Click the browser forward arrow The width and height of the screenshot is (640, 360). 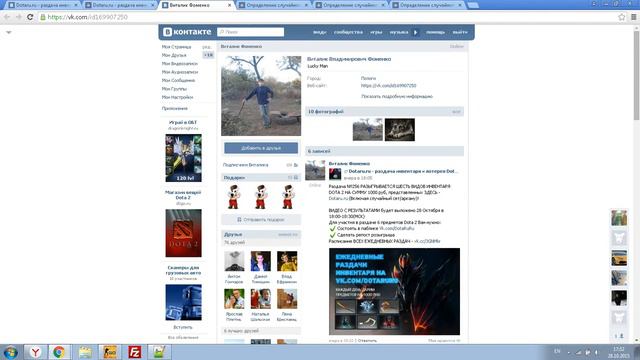tap(18, 17)
